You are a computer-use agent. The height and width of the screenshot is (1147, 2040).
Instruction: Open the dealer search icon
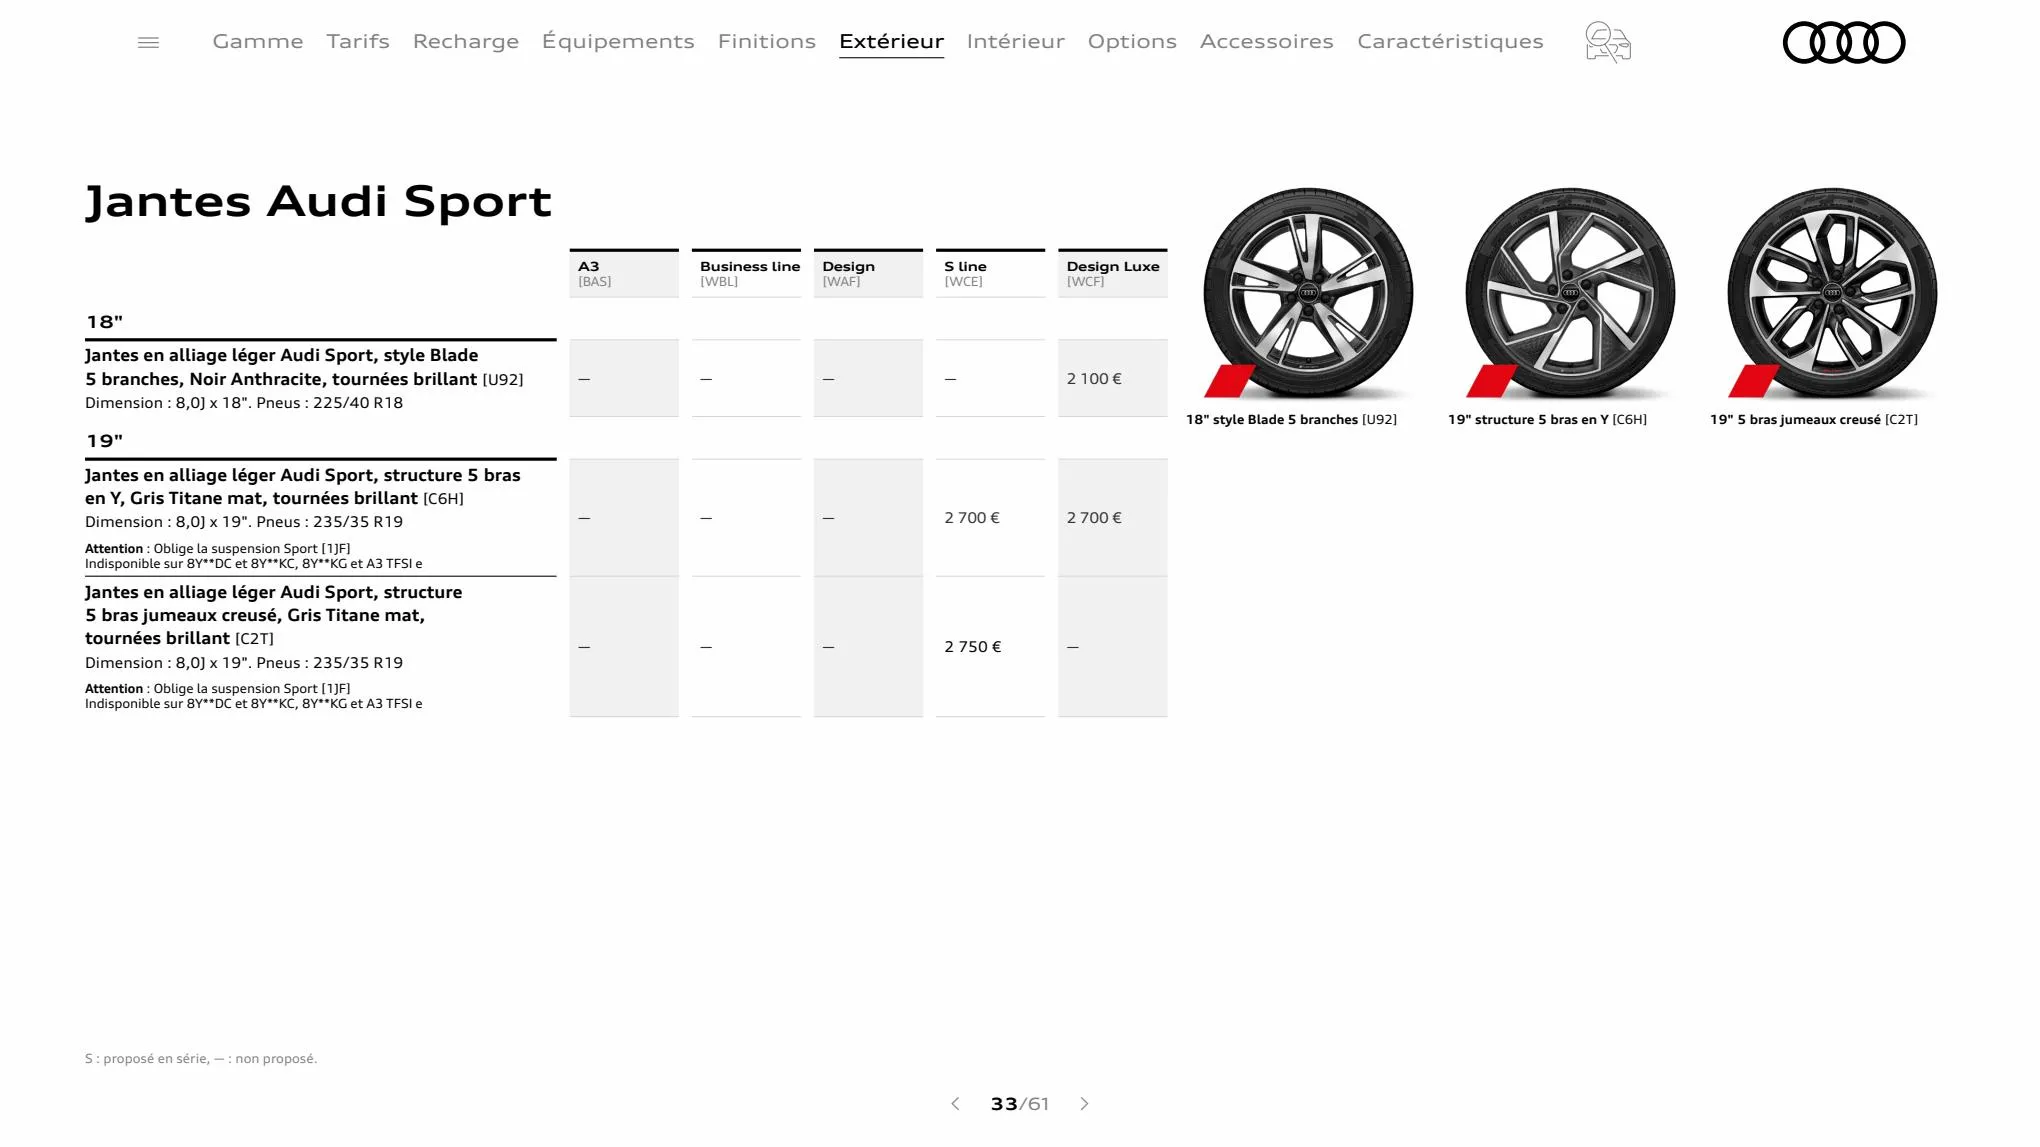[x=1608, y=42]
